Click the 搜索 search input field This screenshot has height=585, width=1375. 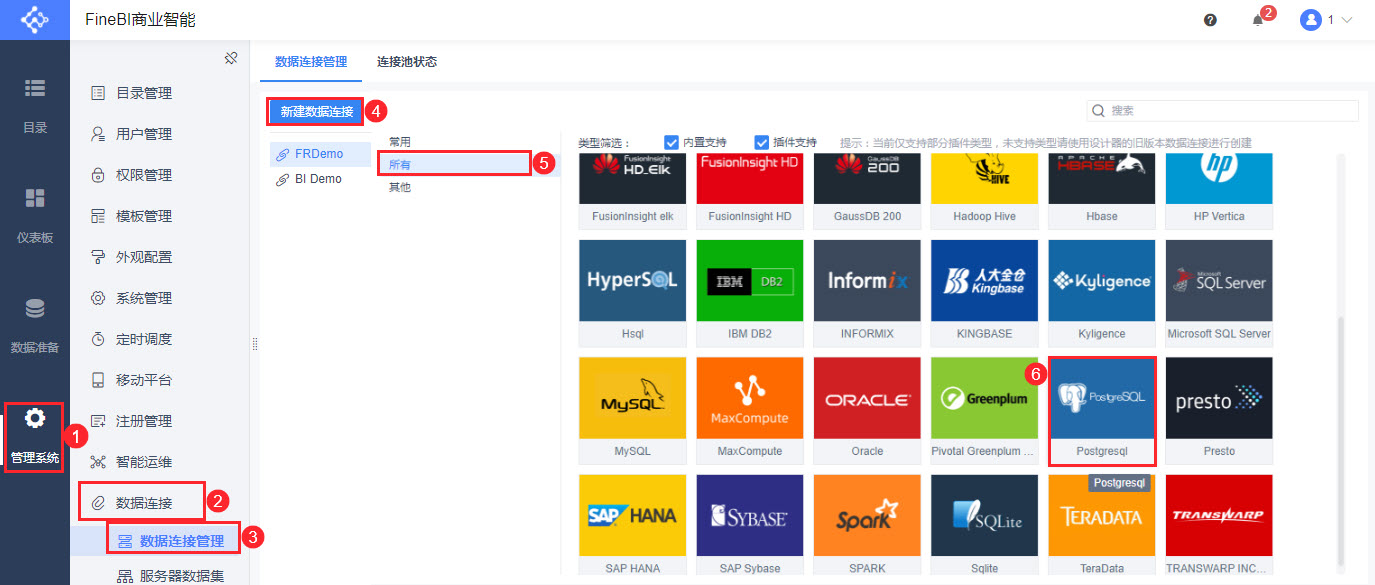[1223, 111]
